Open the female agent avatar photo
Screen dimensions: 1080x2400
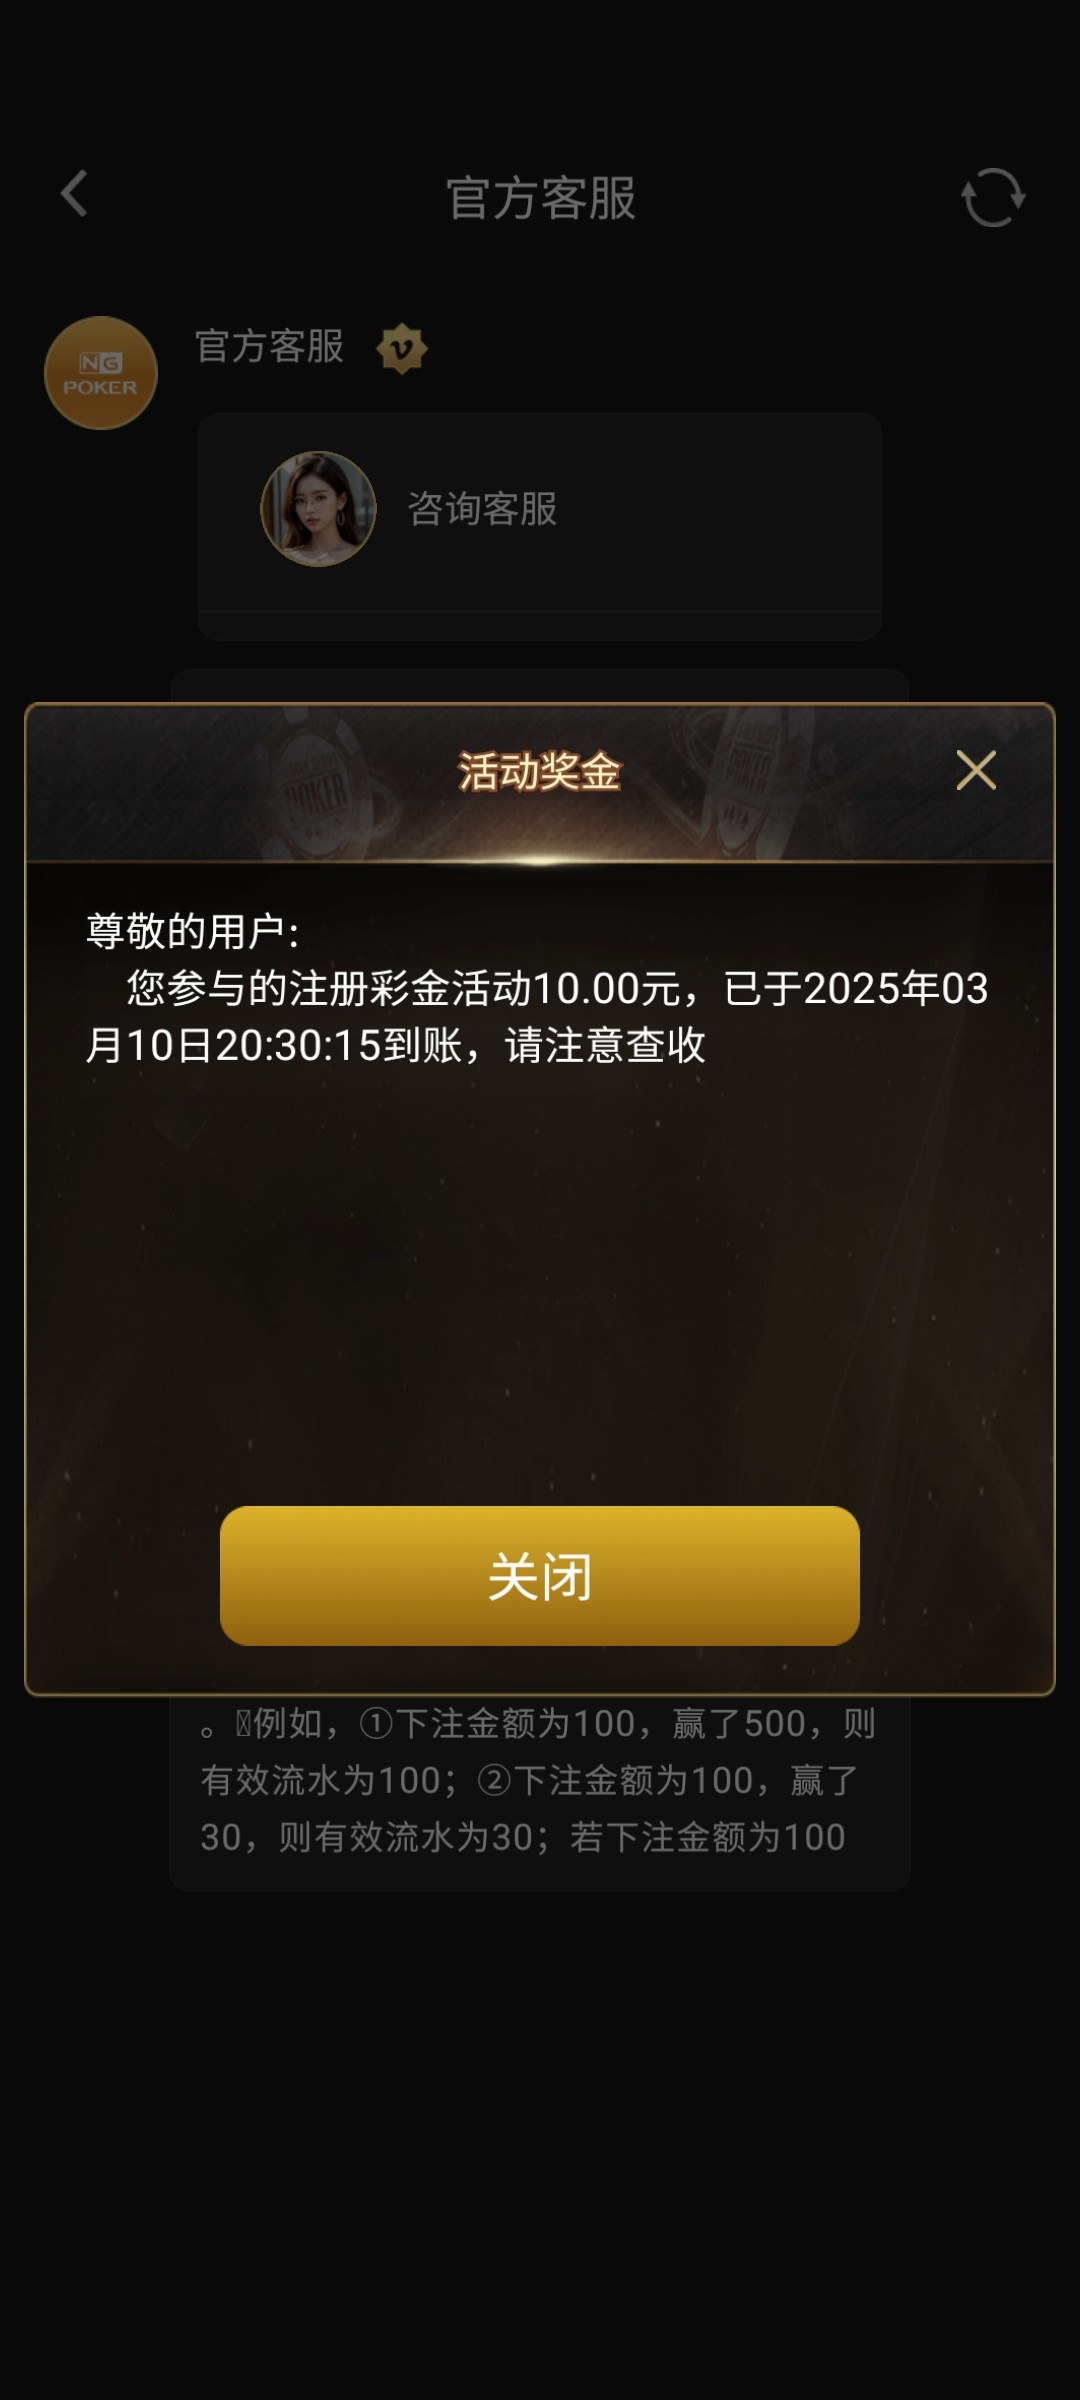(x=319, y=508)
